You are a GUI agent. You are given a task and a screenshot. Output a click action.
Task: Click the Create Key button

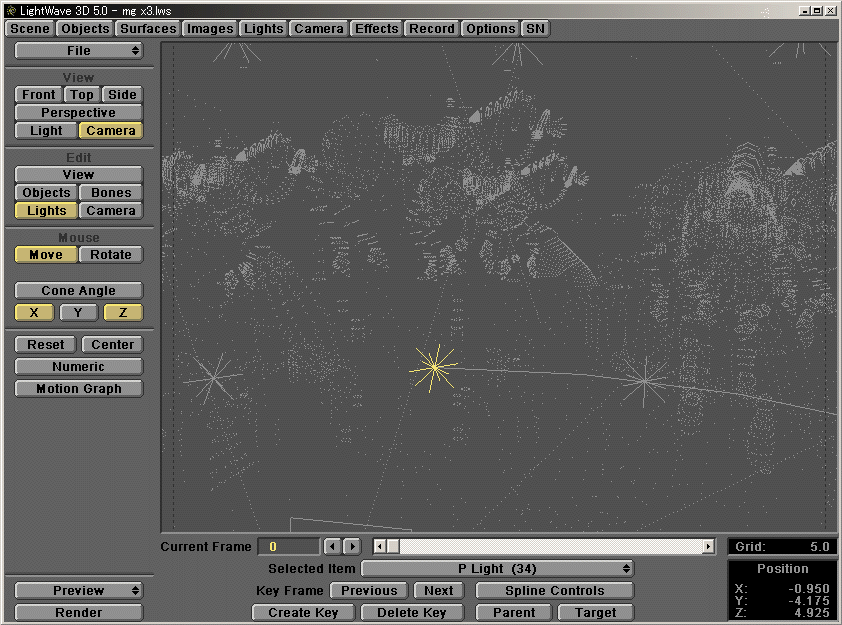[x=303, y=612]
